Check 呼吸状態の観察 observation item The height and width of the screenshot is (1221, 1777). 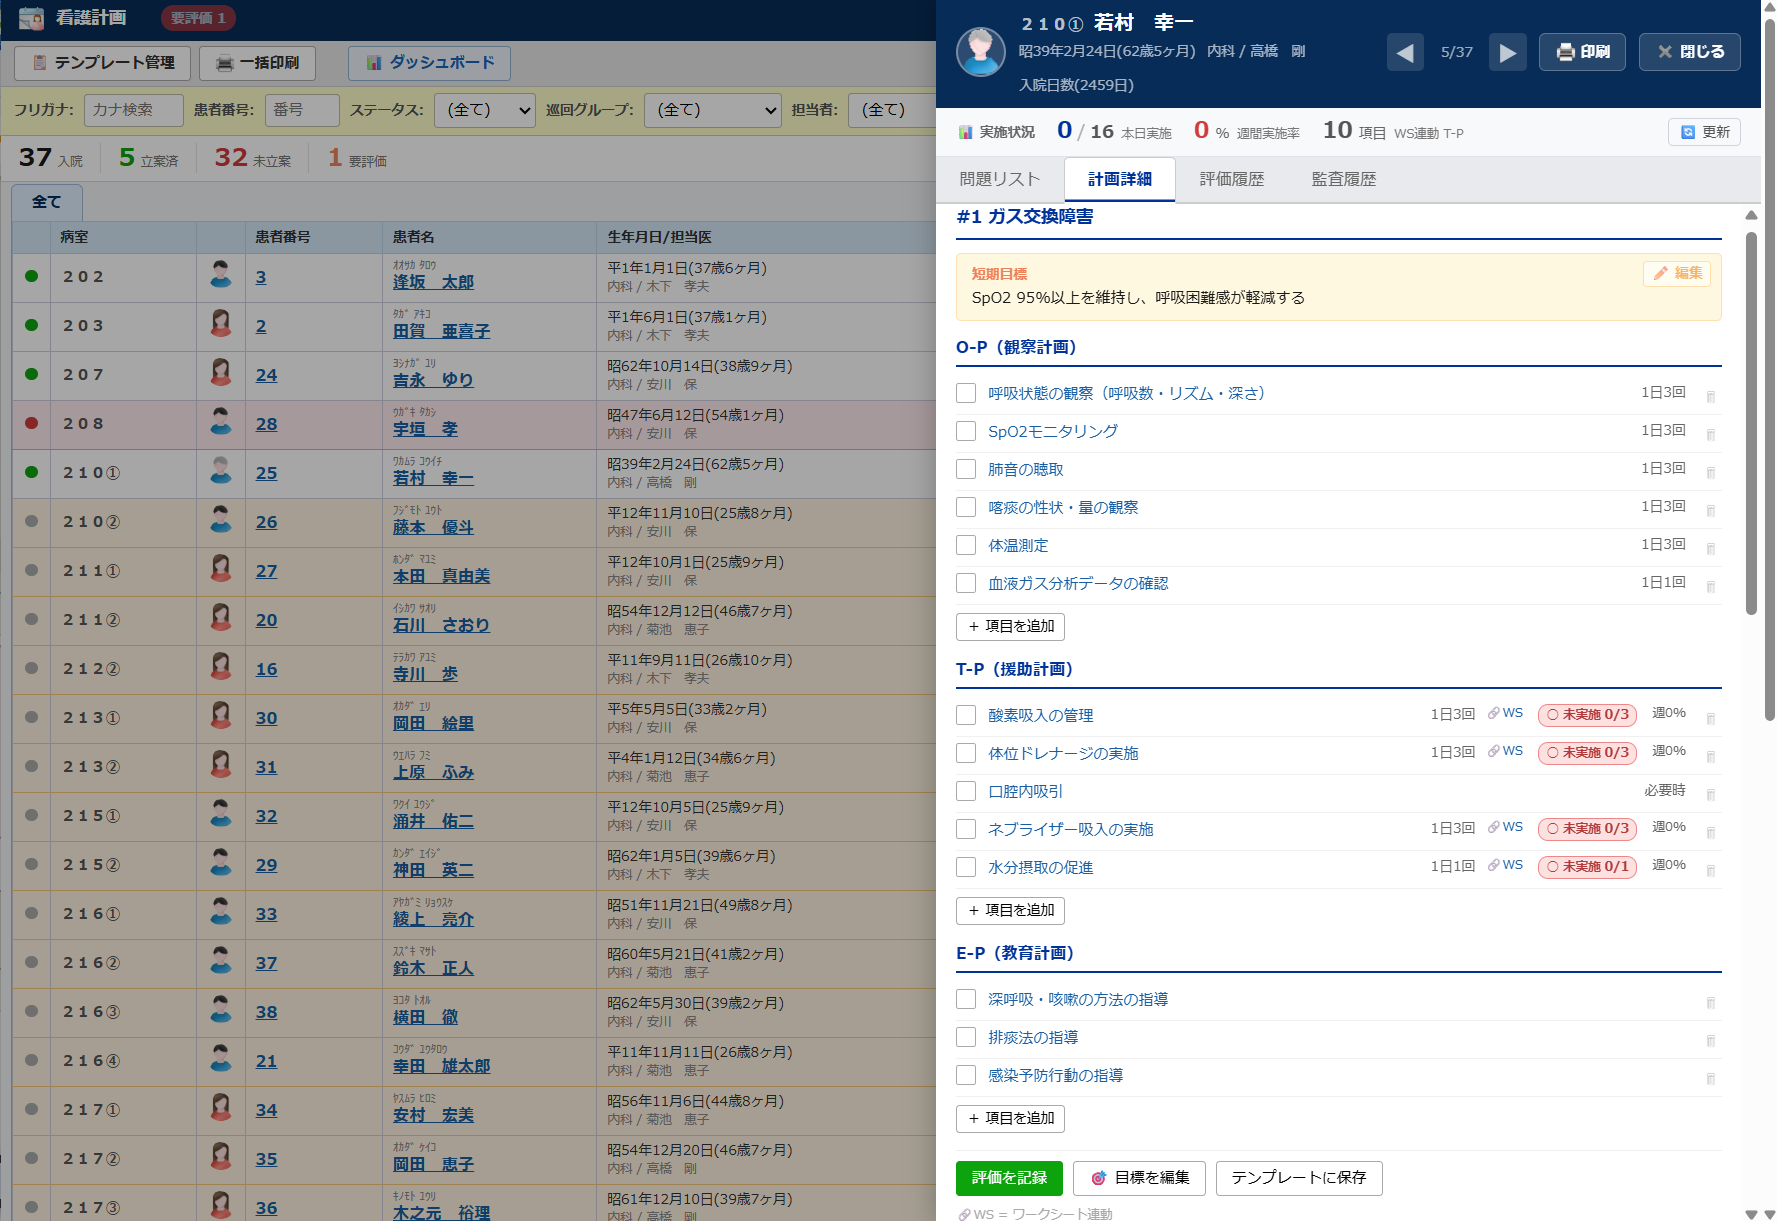tap(966, 393)
